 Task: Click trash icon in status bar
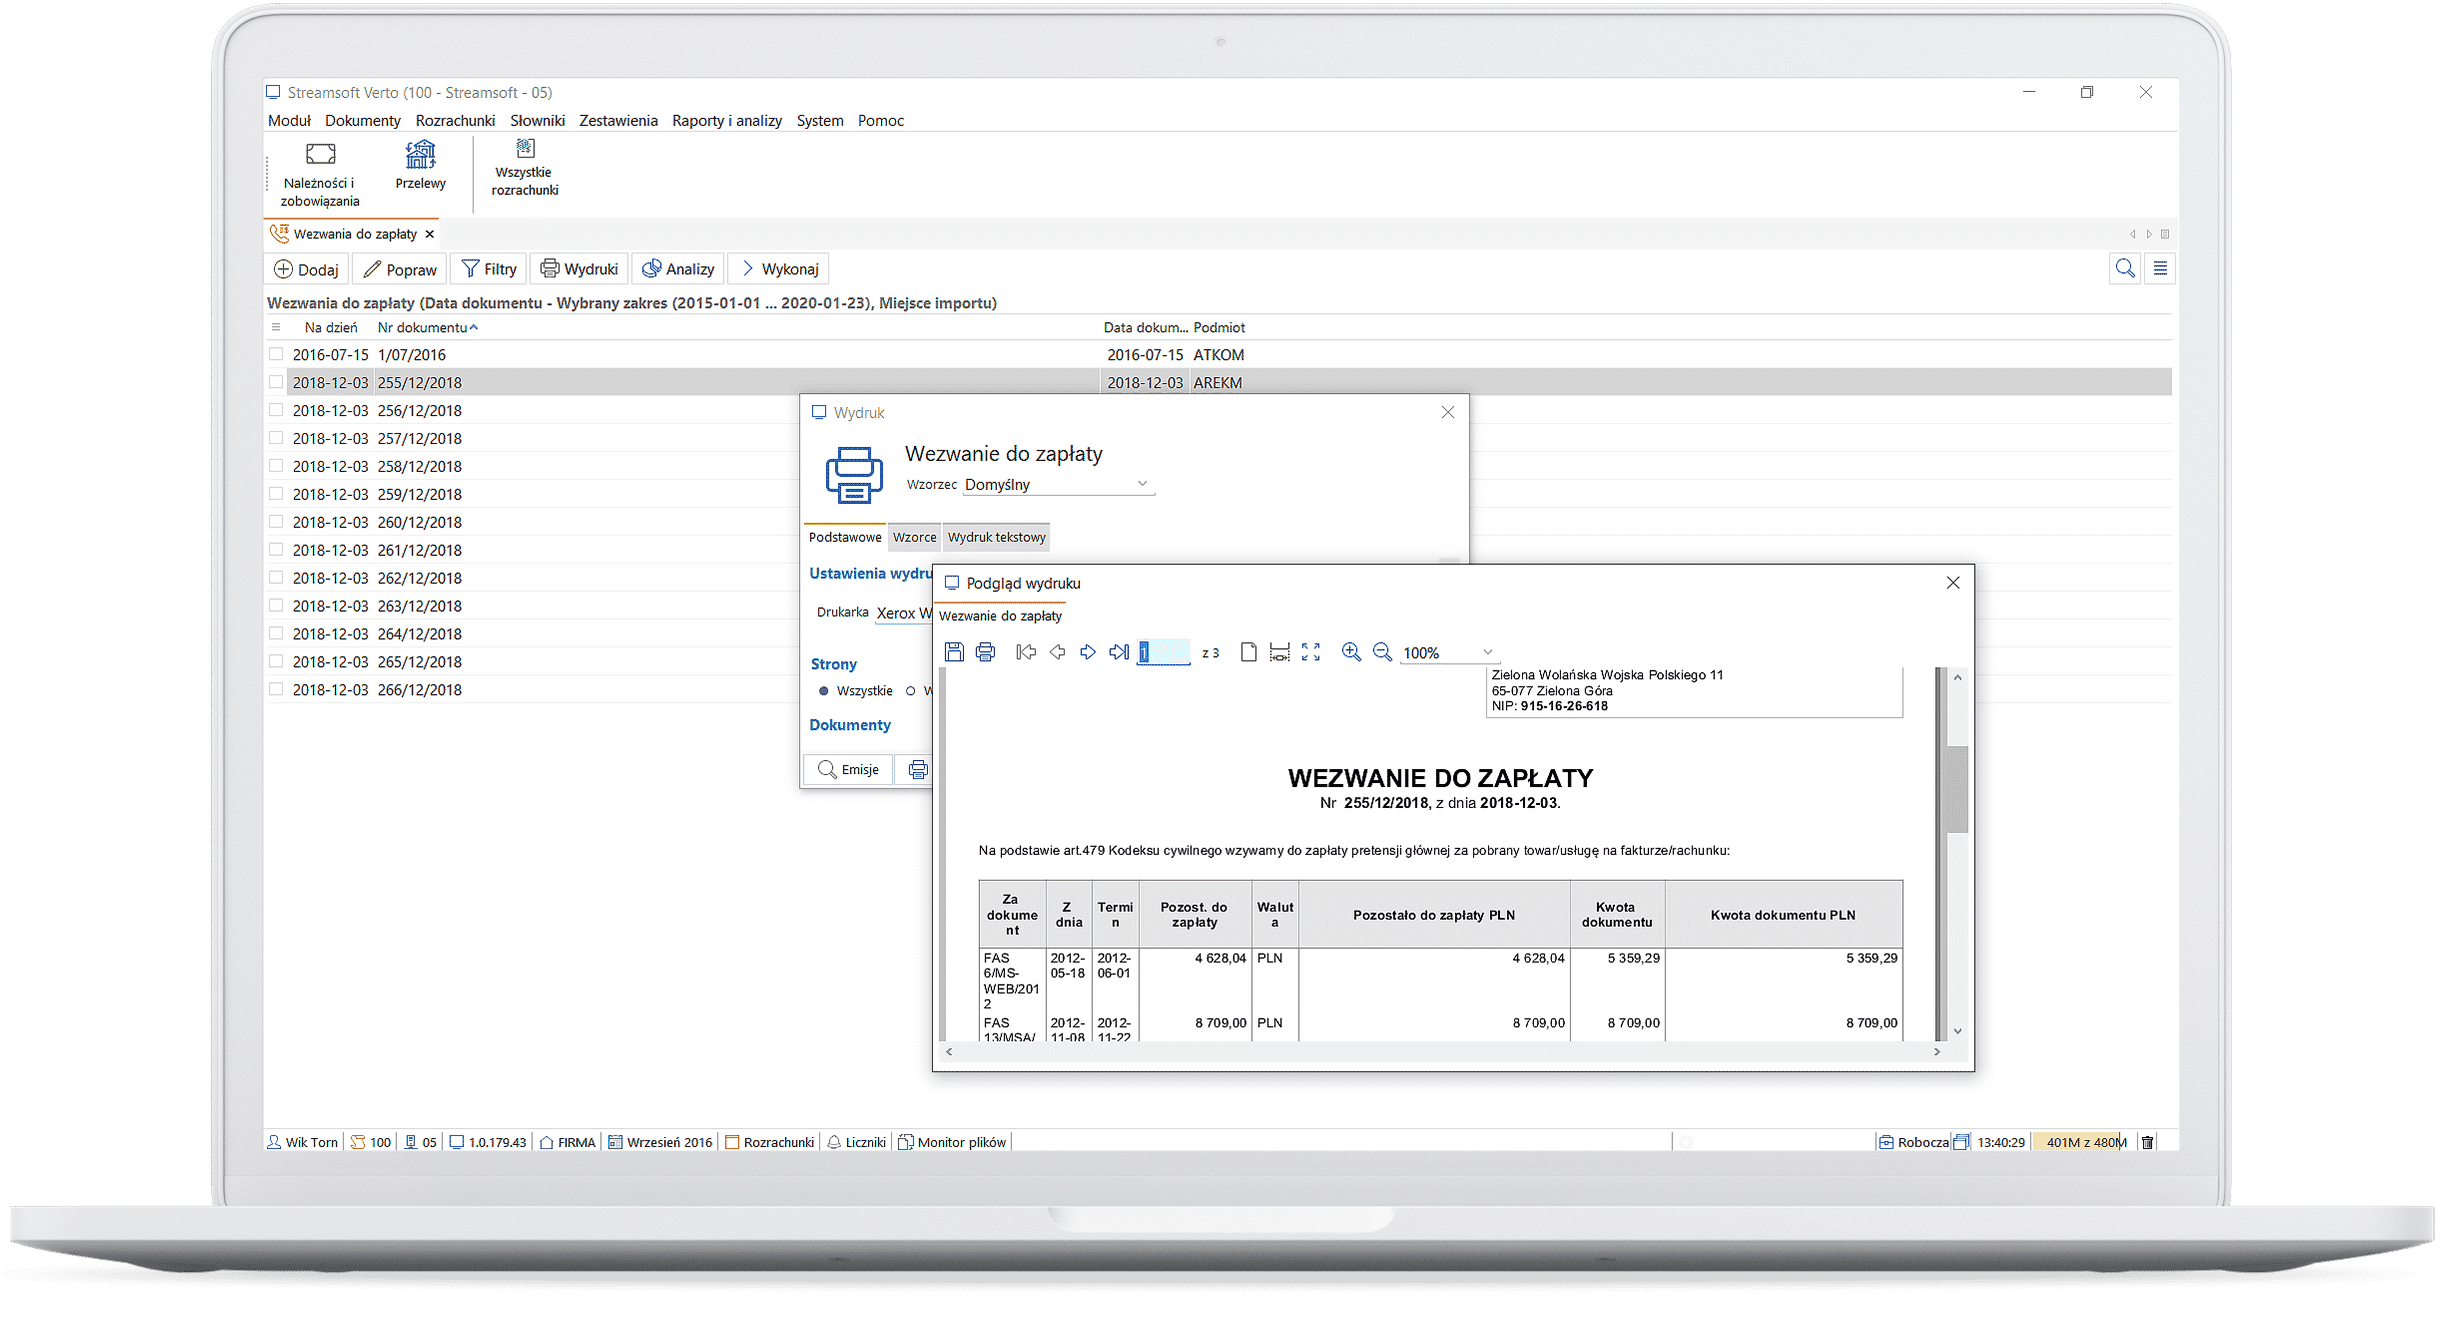[2147, 1142]
